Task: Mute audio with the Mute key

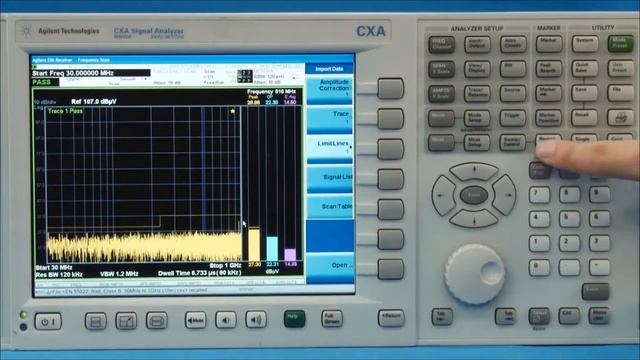Action: [x=196, y=320]
